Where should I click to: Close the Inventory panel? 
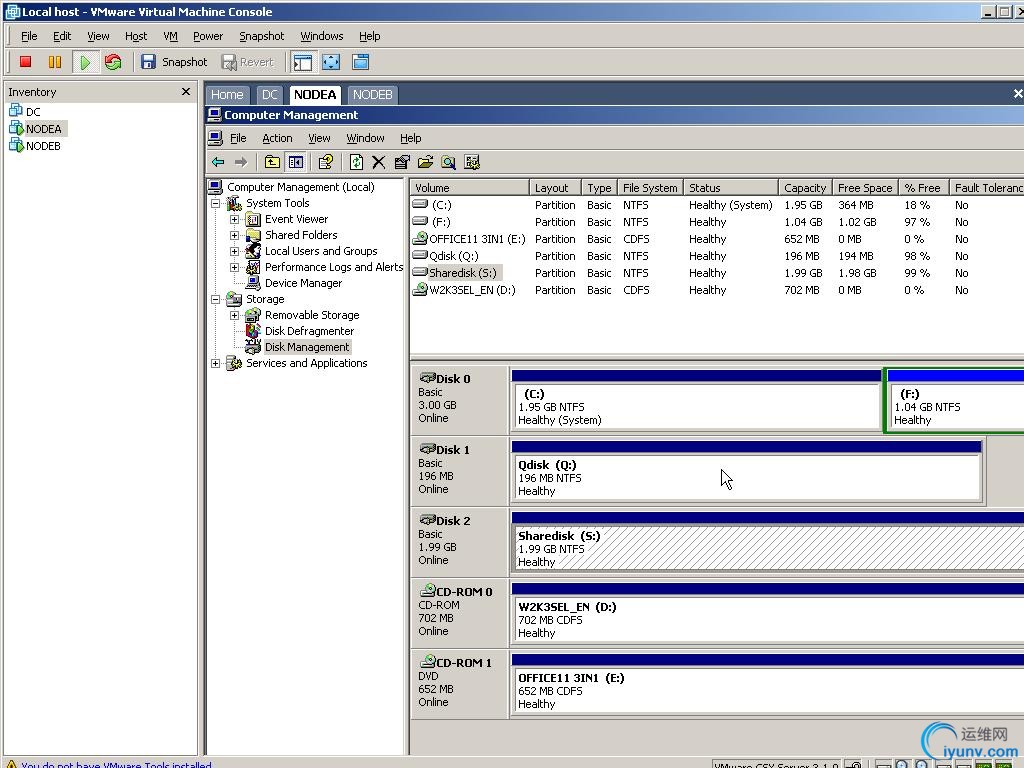click(x=185, y=91)
